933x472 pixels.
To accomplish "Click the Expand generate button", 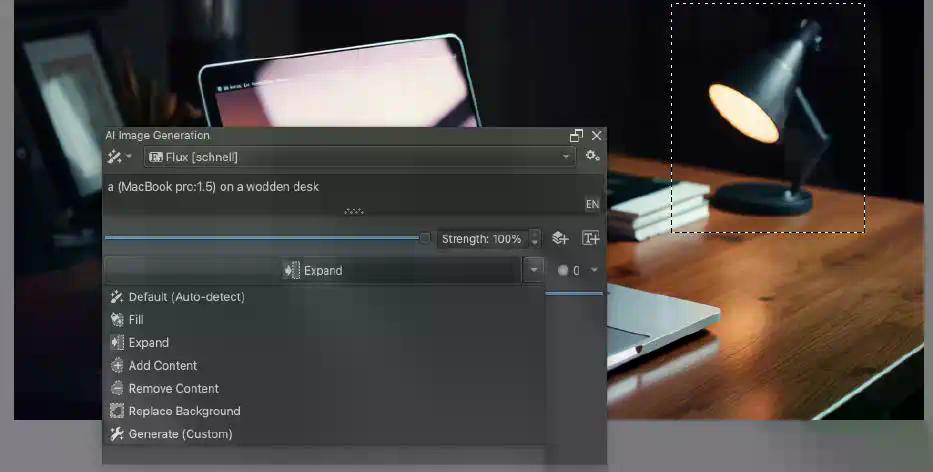I will (313, 270).
